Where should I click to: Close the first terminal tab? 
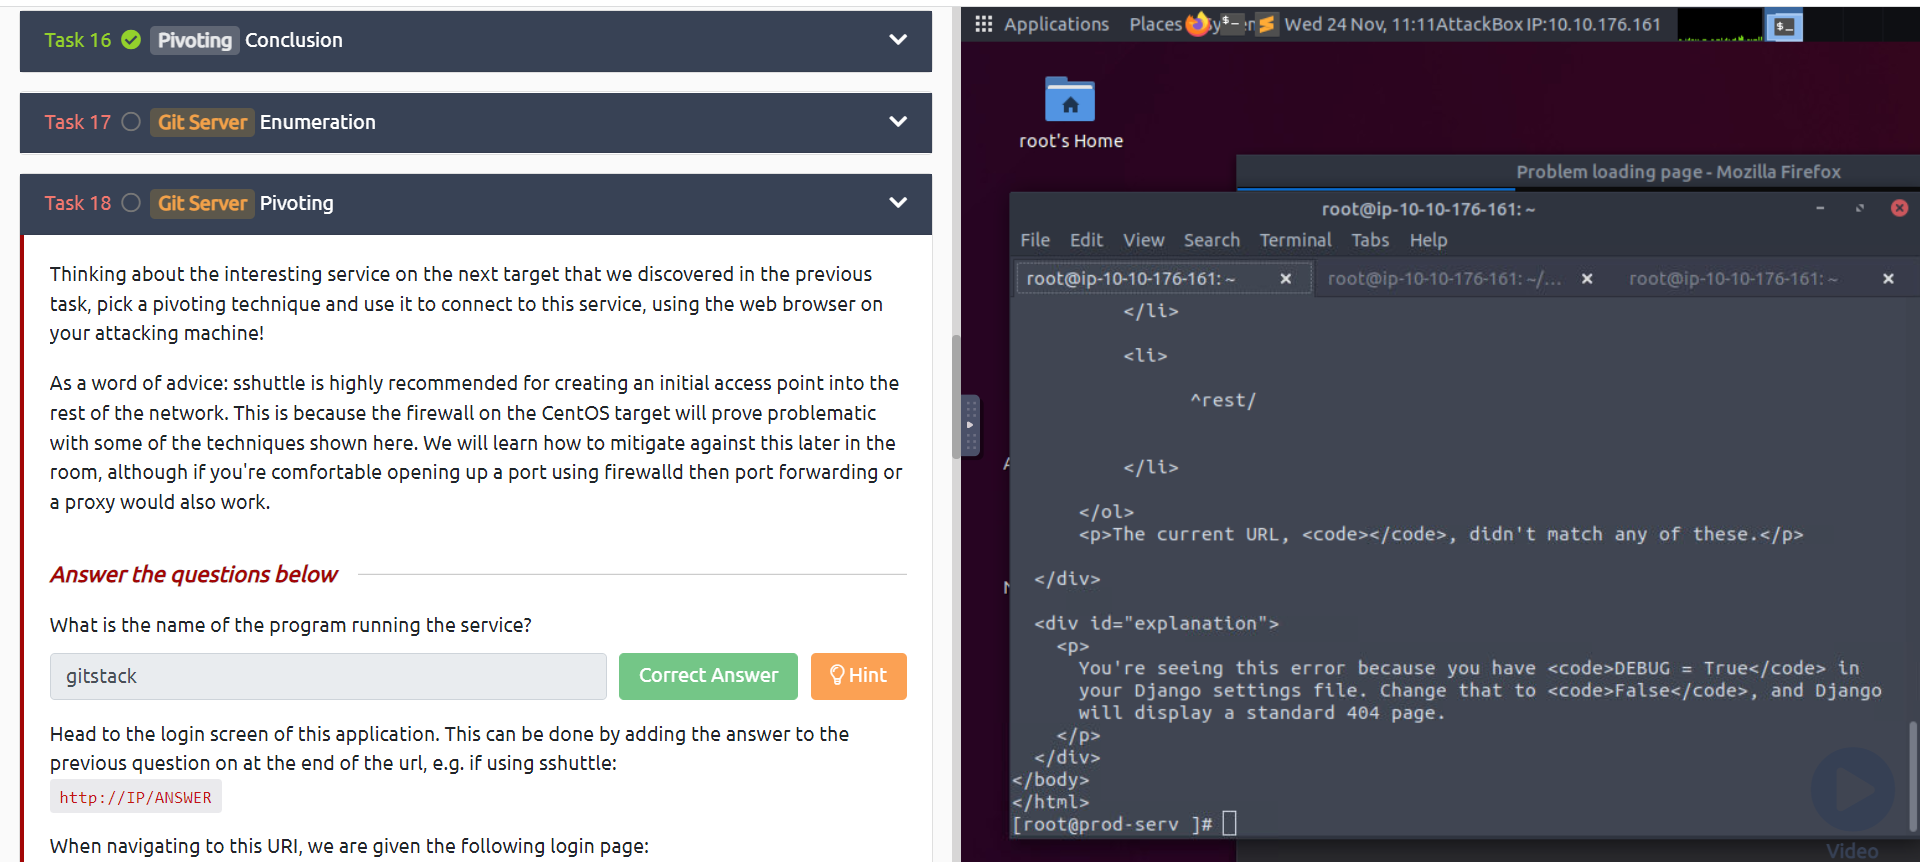[x=1286, y=279]
